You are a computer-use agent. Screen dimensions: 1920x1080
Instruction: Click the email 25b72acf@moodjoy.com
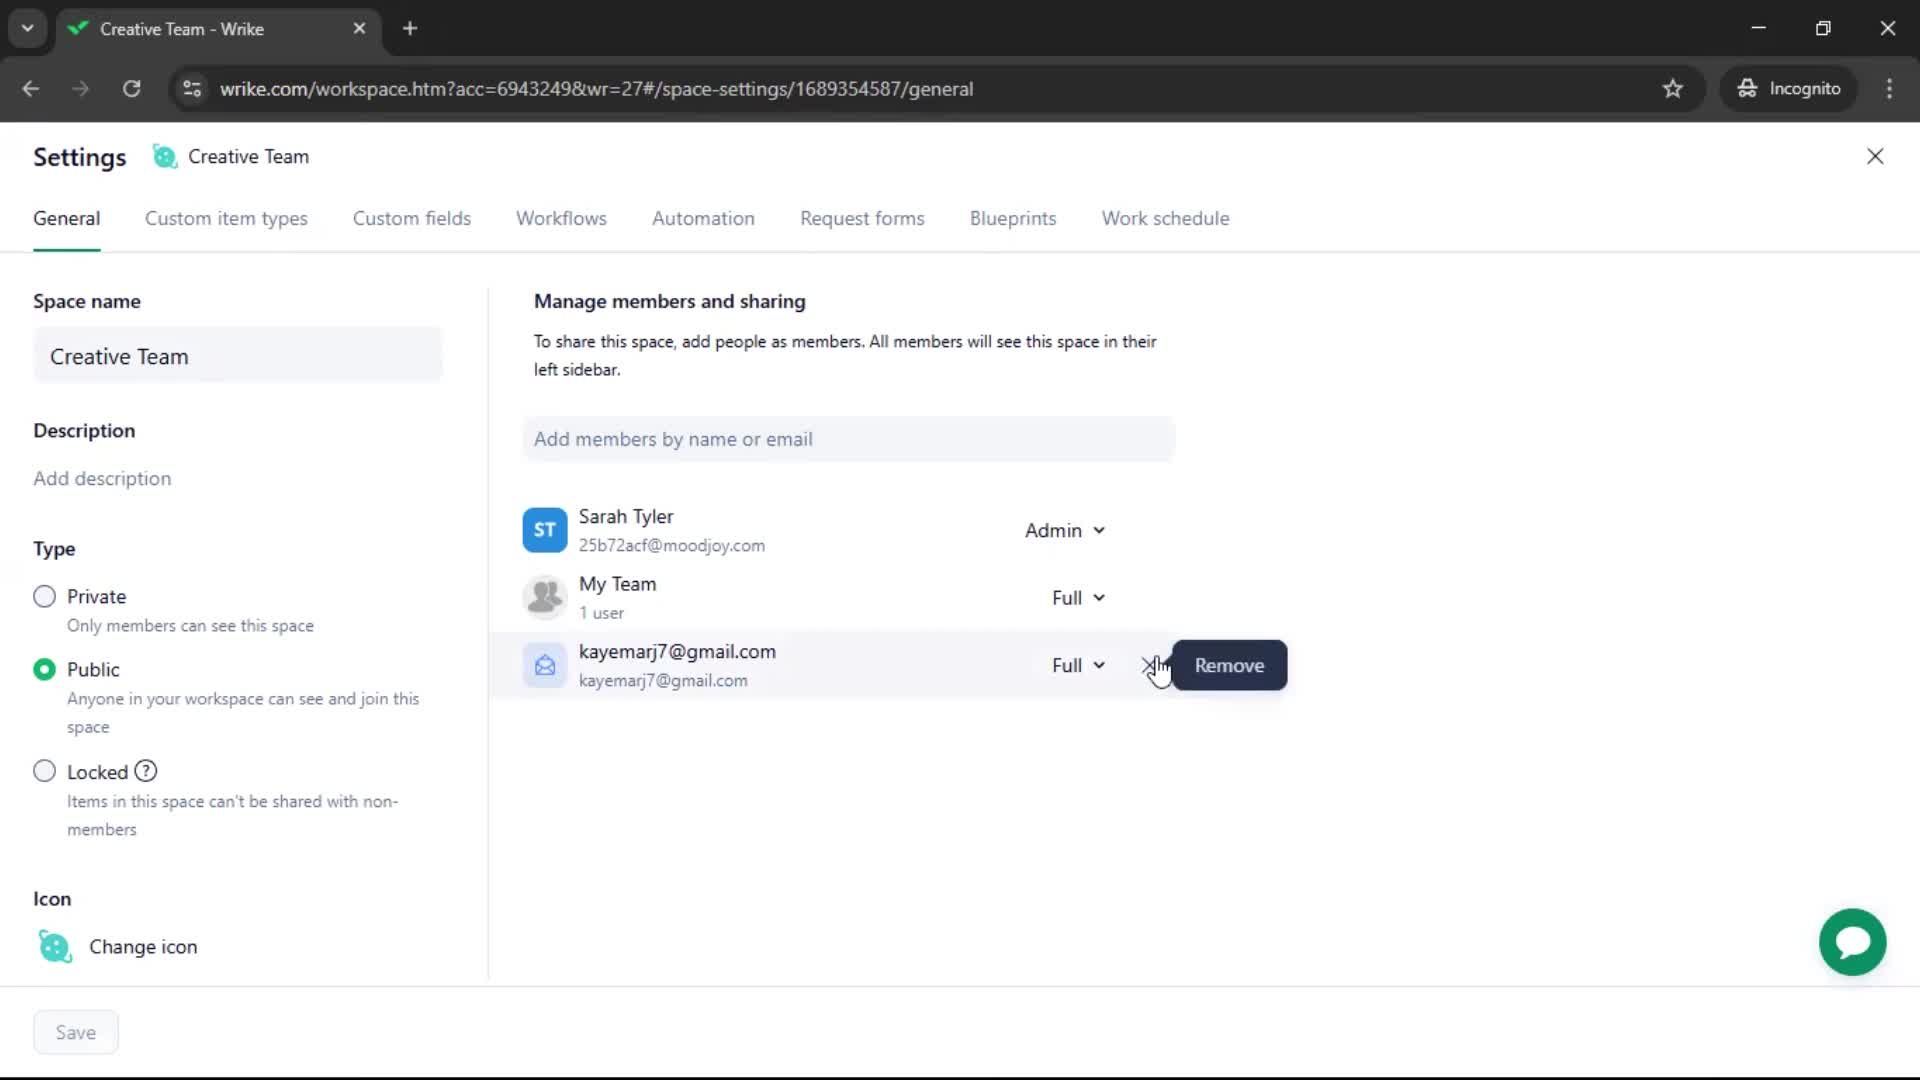tap(671, 545)
